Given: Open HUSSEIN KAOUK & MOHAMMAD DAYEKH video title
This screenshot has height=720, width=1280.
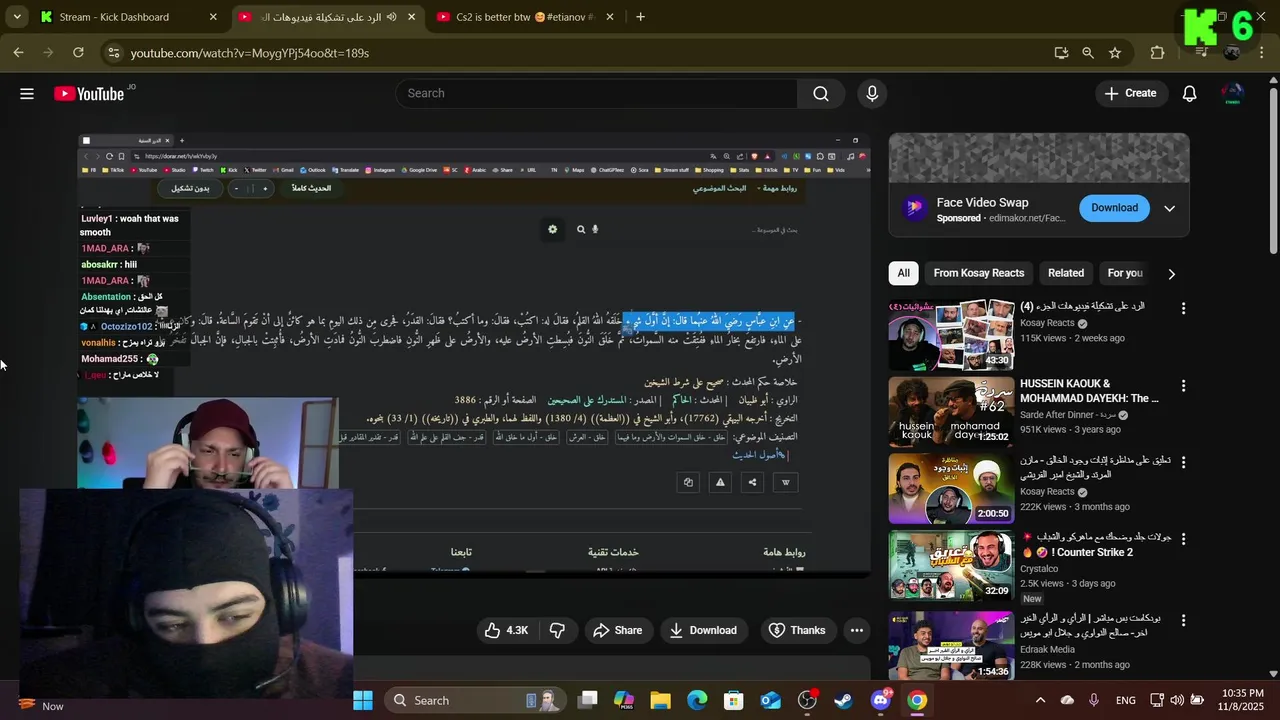Looking at the screenshot, I should tap(1089, 391).
